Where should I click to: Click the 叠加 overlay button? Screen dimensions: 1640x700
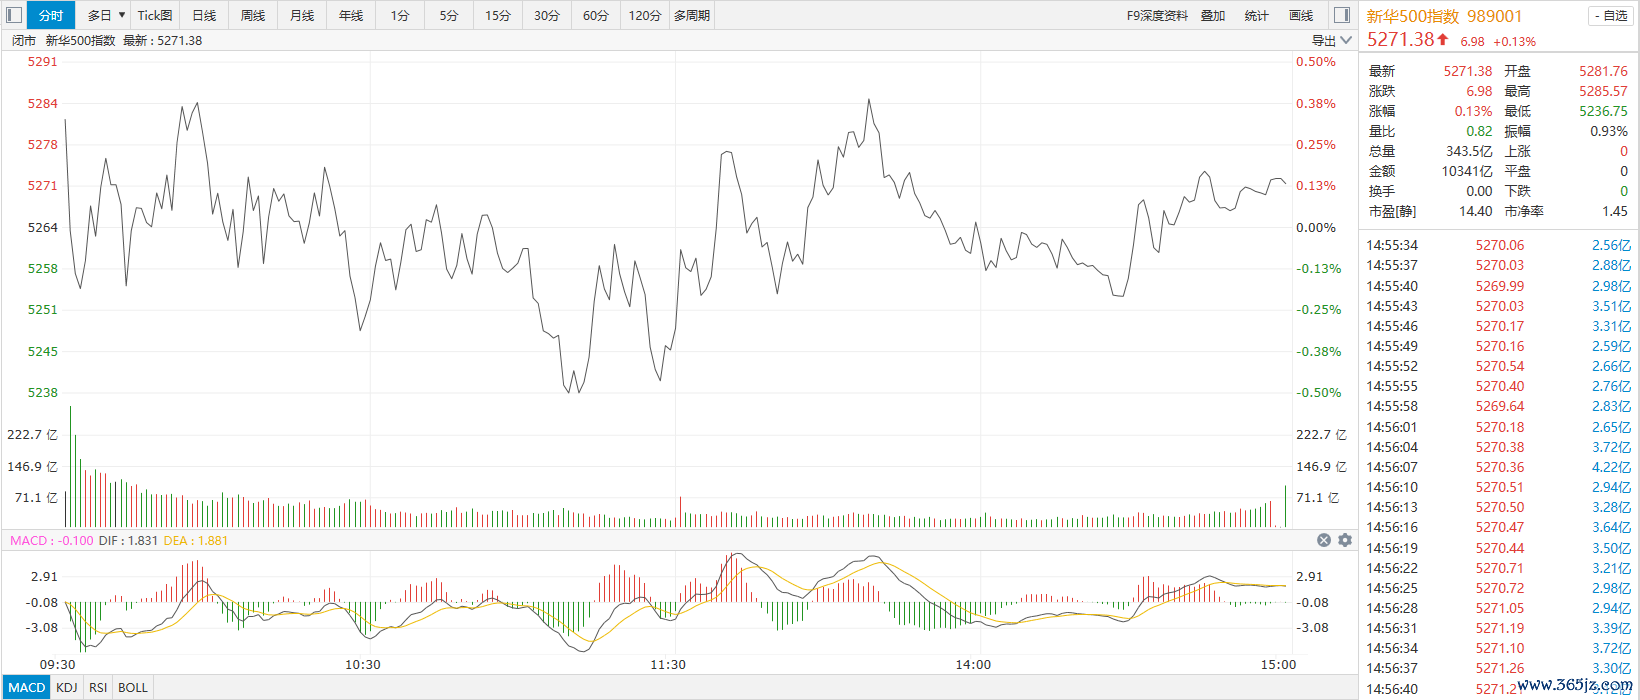point(1213,15)
